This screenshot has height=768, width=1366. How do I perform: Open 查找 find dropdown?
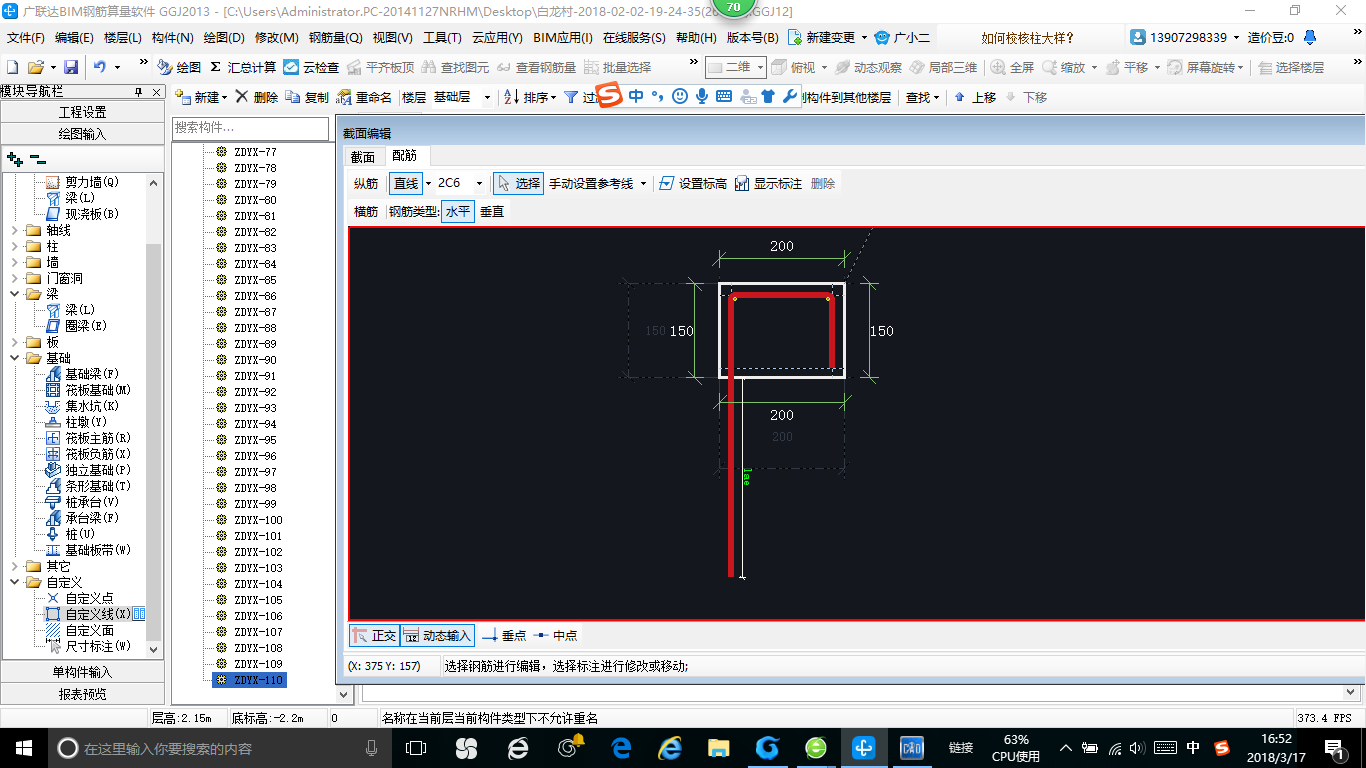922,97
